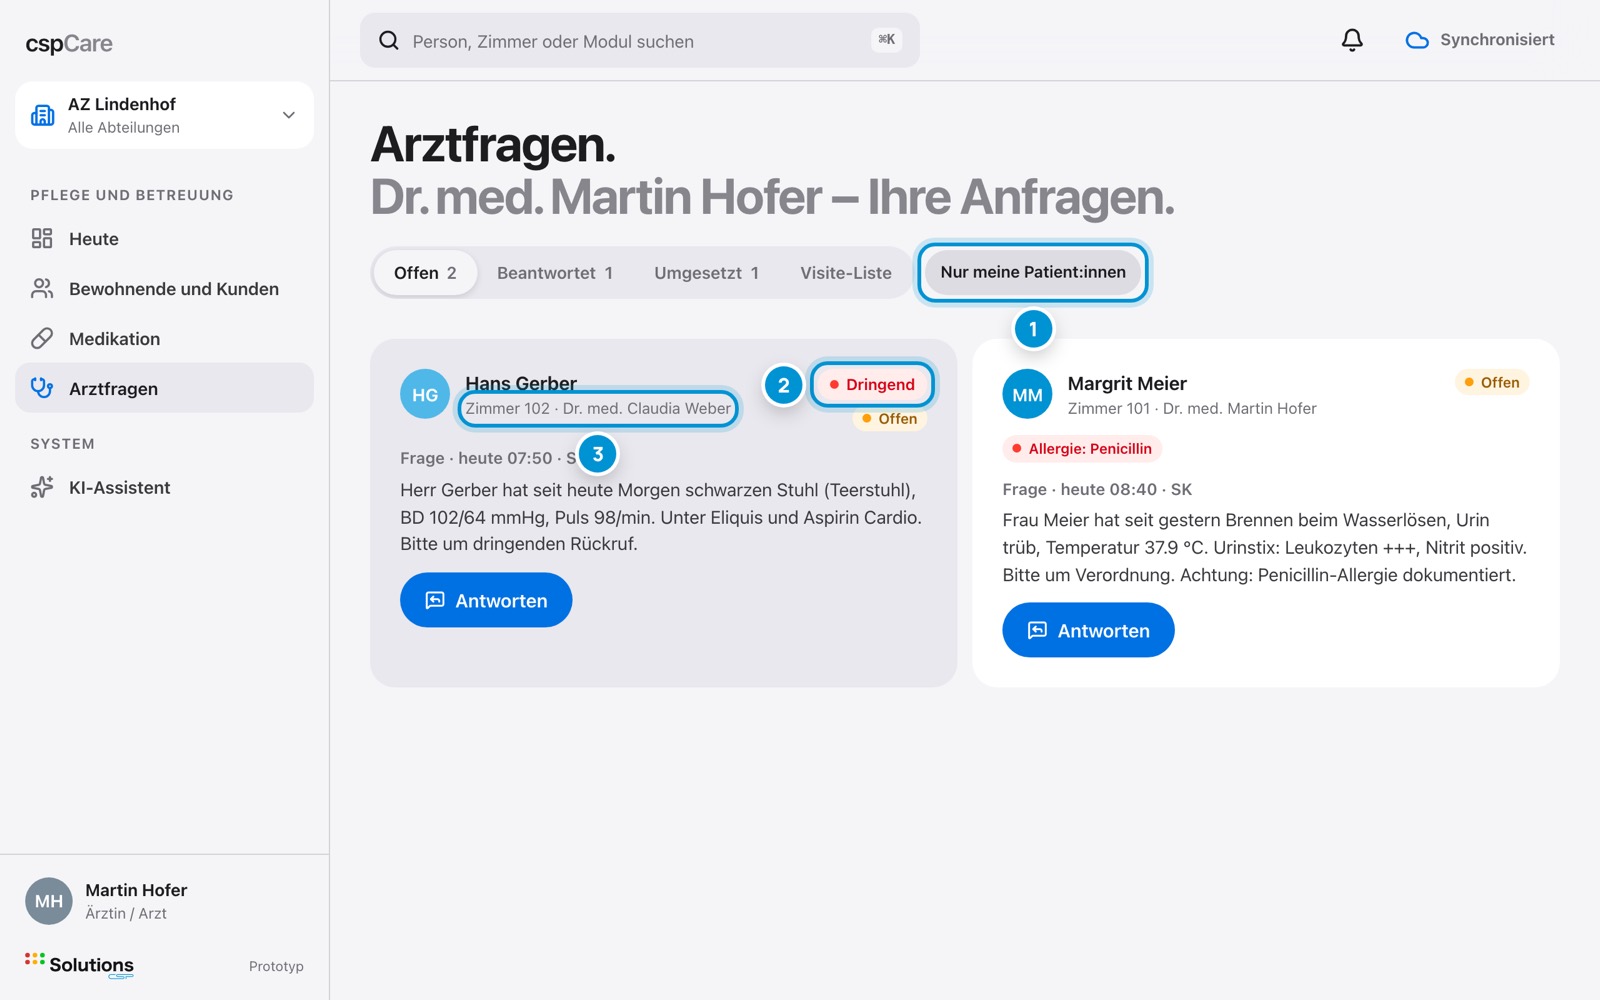Click the notification bell icon
Image resolution: width=1600 pixels, height=1000 pixels.
click(1352, 40)
